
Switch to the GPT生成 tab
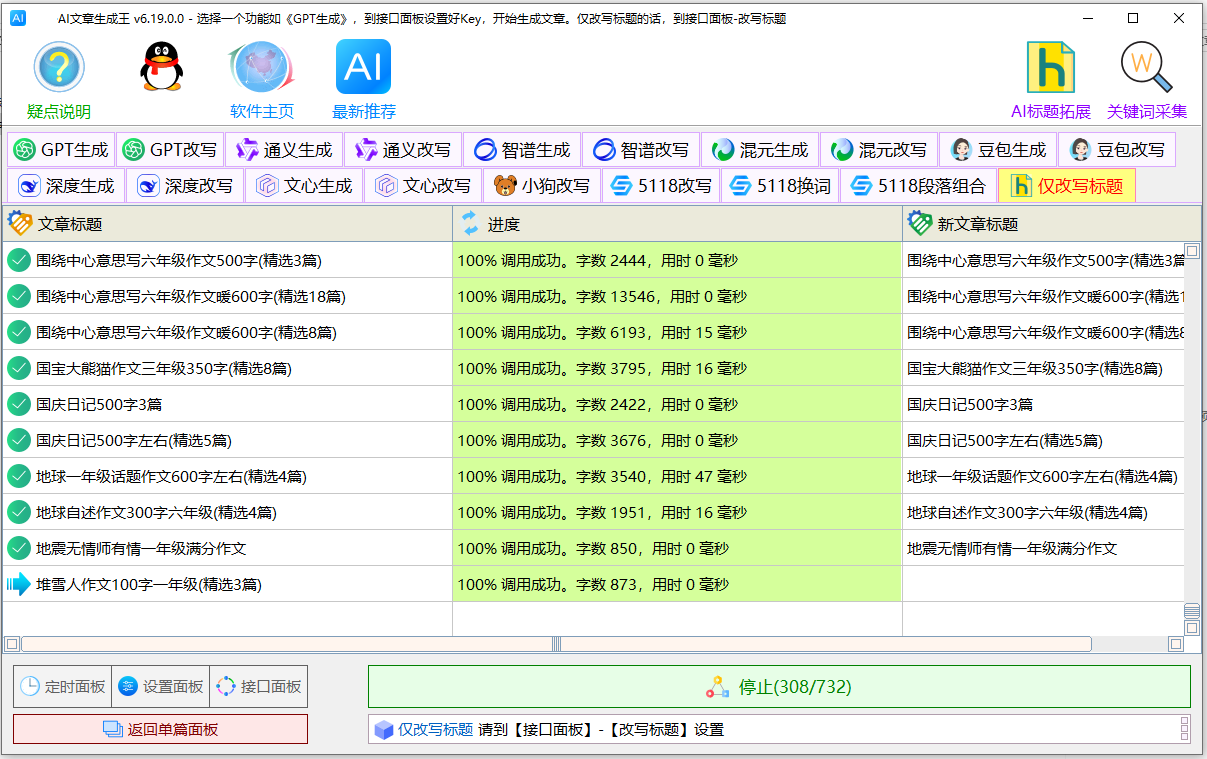[61, 150]
